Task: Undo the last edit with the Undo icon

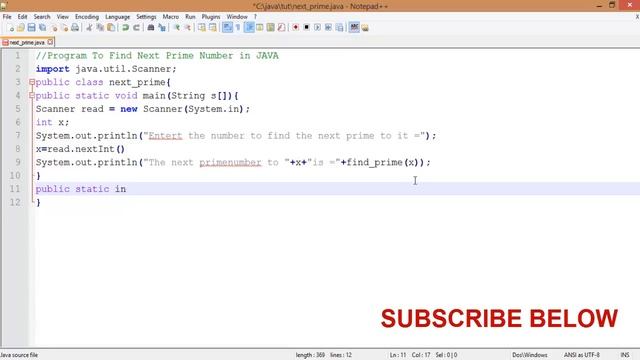Action: tap(125, 28)
